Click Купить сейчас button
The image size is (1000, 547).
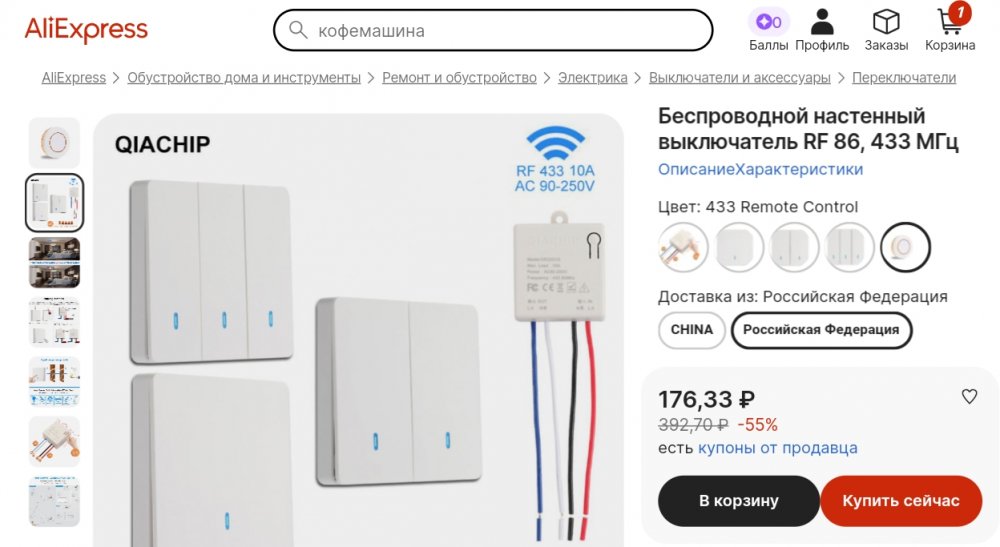pyautogui.click(x=901, y=501)
